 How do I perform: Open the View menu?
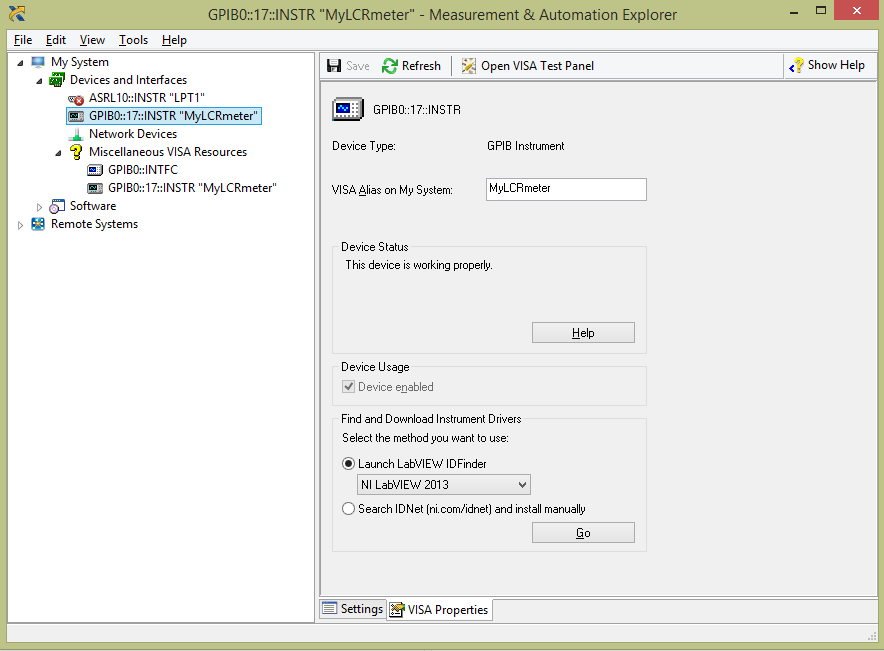(92, 40)
